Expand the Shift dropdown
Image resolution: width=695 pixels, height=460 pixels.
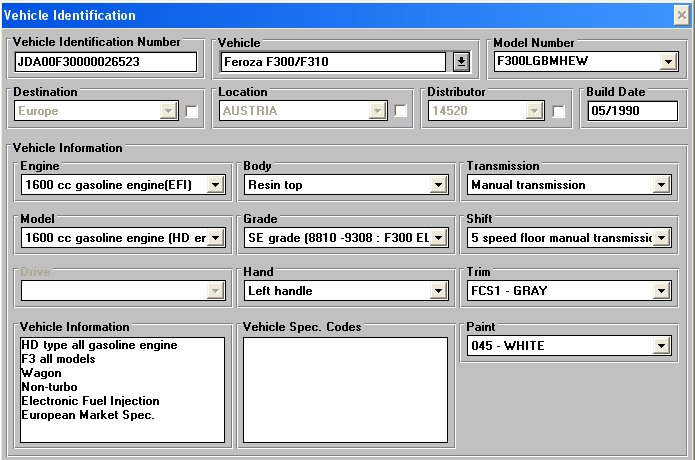pos(661,238)
